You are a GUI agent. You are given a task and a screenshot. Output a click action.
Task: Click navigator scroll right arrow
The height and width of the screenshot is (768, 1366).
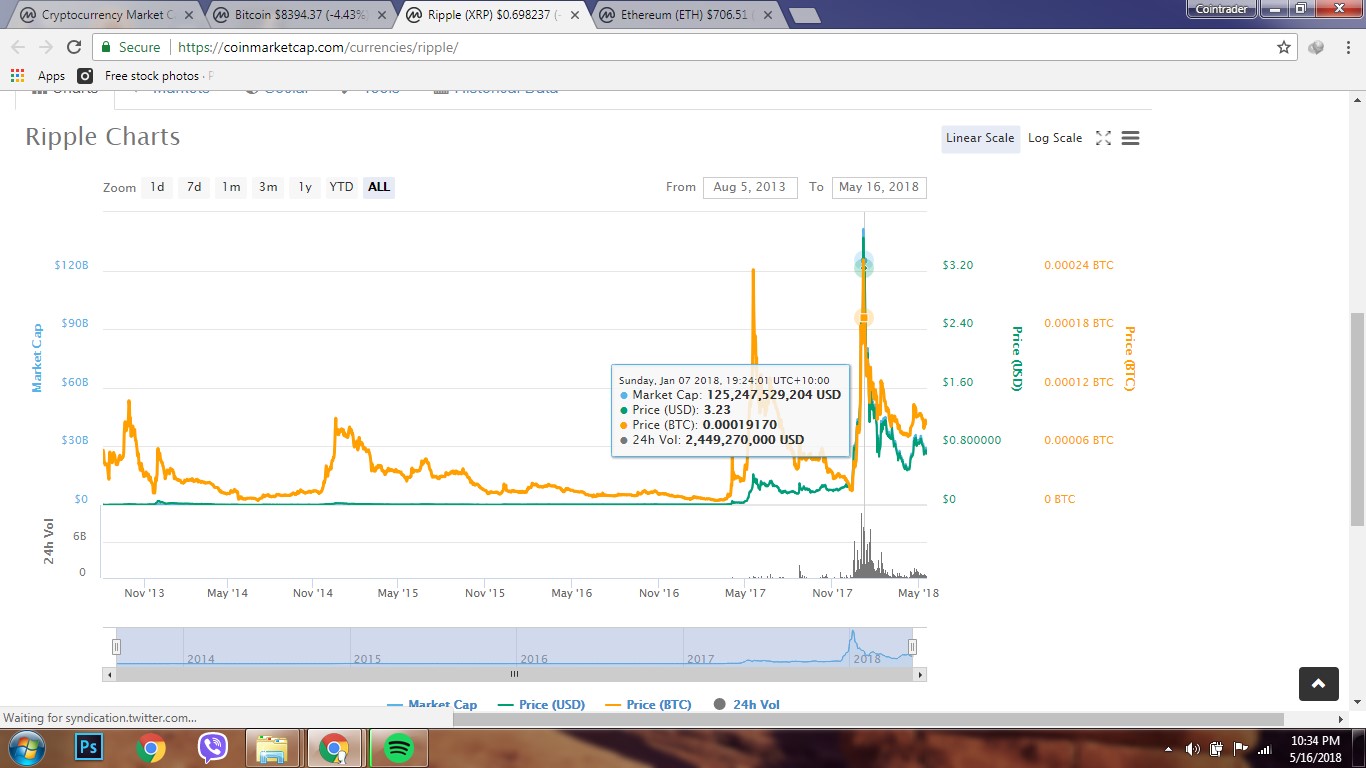(x=920, y=675)
